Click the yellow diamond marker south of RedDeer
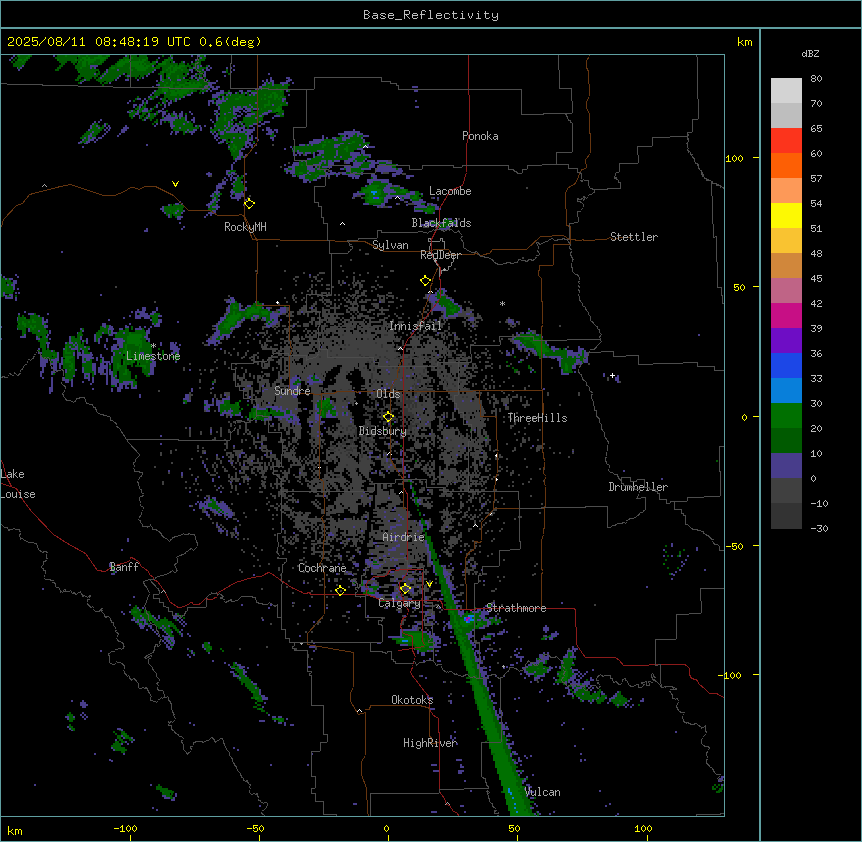862x842 pixels. coord(425,281)
